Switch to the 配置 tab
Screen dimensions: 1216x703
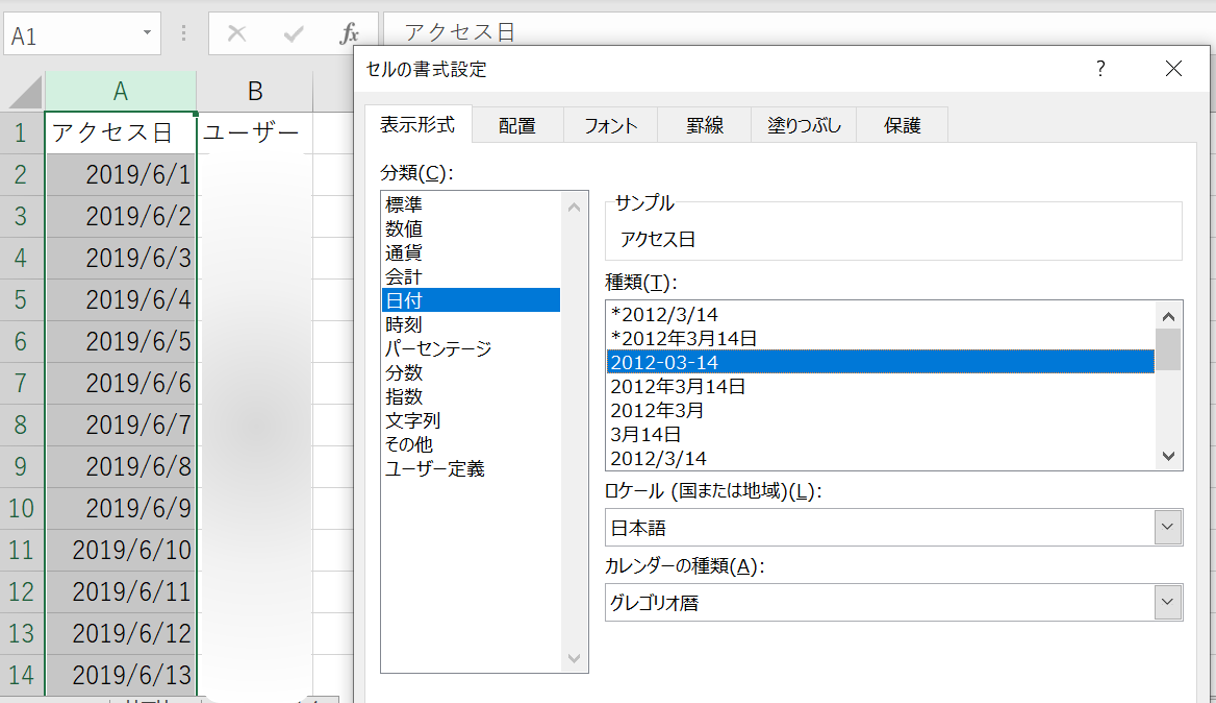(517, 126)
